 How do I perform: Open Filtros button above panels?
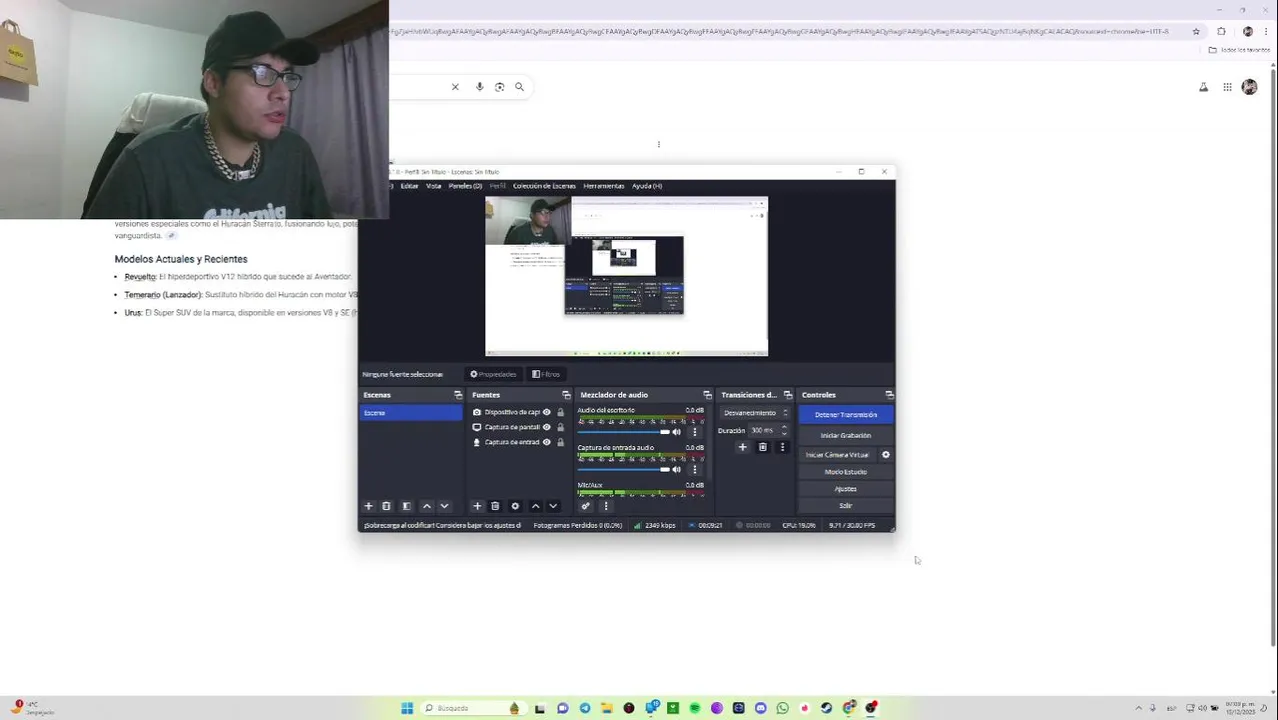[x=546, y=374]
